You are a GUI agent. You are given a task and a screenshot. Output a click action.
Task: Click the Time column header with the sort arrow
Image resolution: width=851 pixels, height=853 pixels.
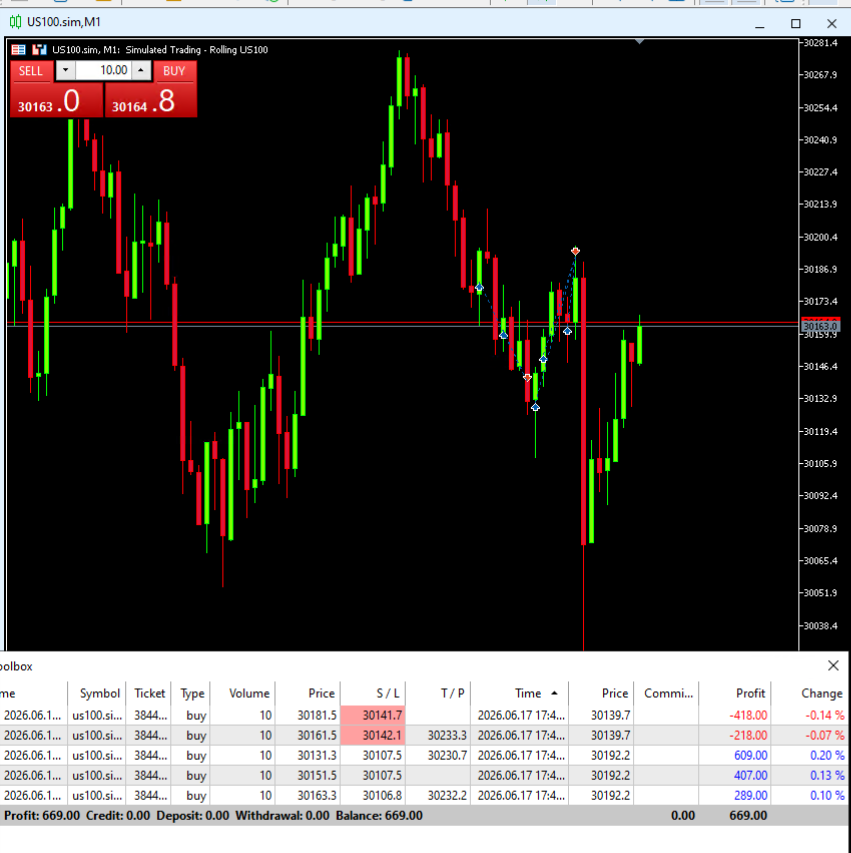point(520,693)
